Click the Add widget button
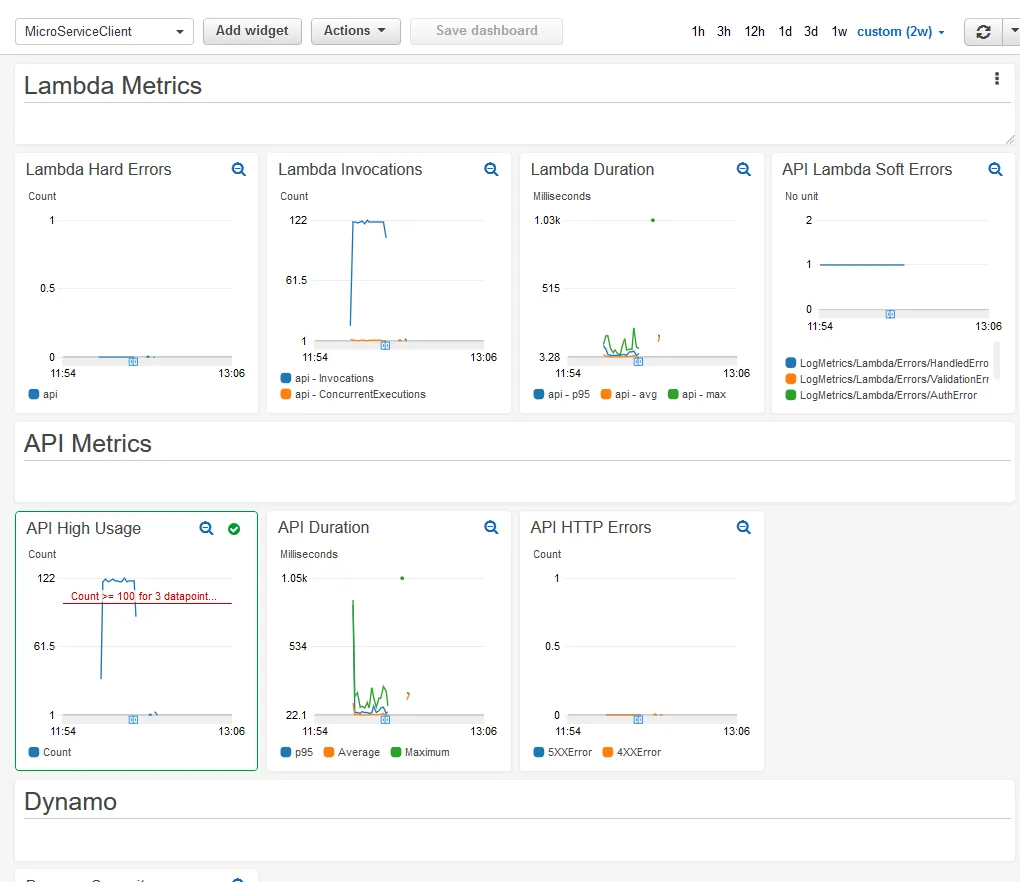 tap(252, 31)
